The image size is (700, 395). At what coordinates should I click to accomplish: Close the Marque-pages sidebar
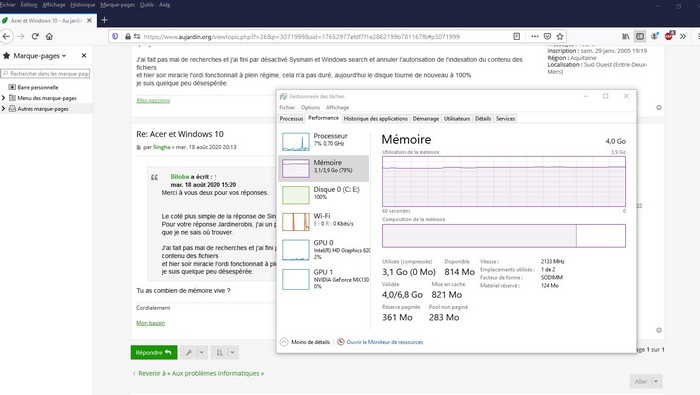point(84,55)
